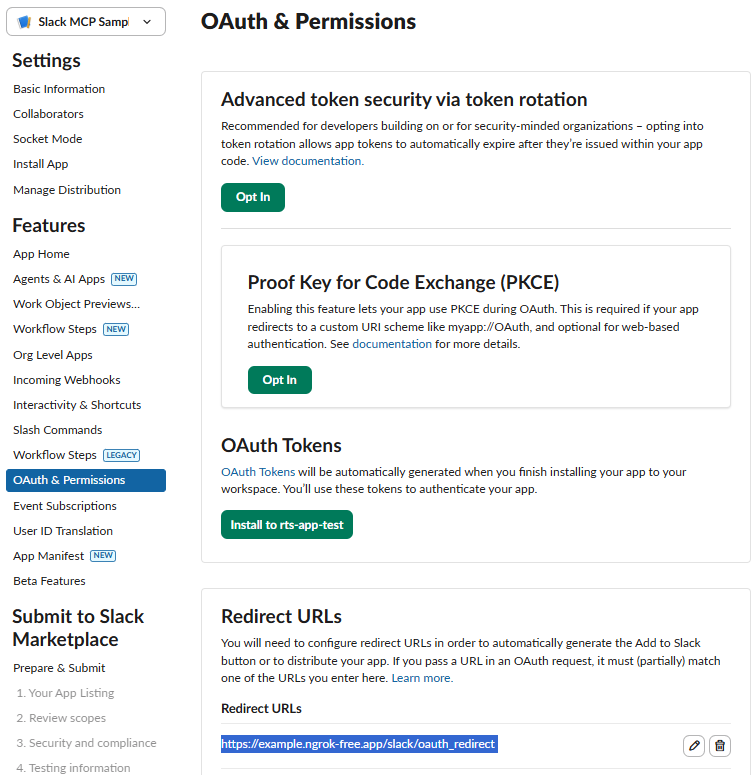
Task: Opt in to advanced token rotation
Action: pyautogui.click(x=253, y=197)
